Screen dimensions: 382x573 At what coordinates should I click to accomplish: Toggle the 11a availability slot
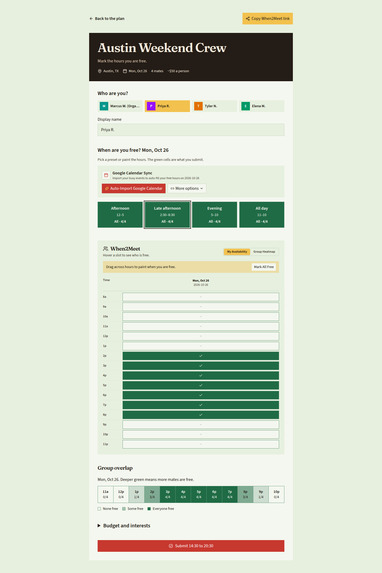[x=201, y=326]
